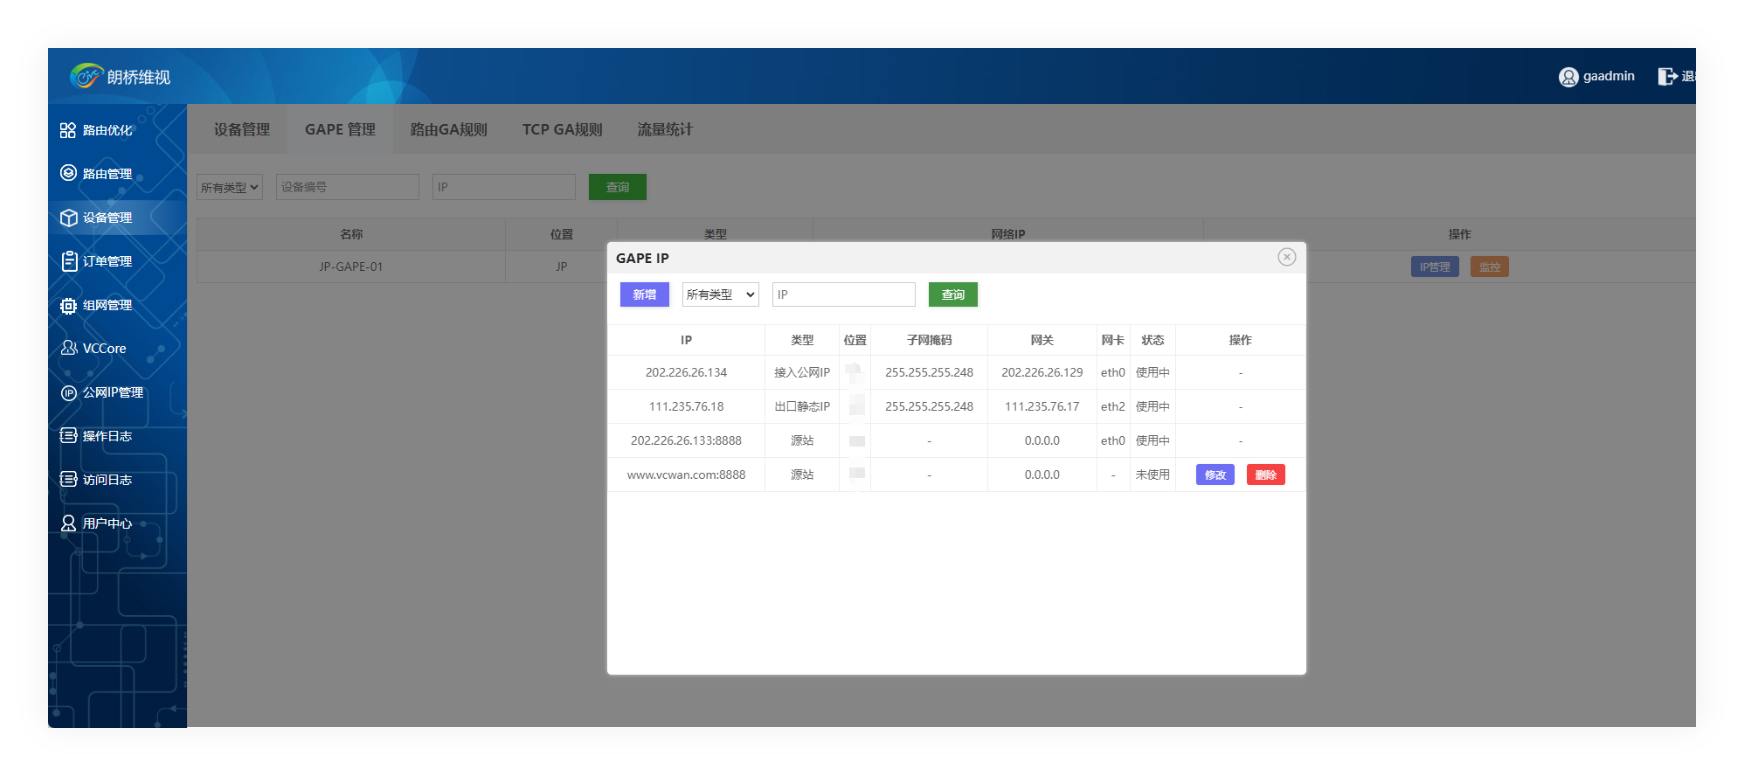Focus the IP search field in dialog
The image size is (1744, 776).
click(843, 295)
